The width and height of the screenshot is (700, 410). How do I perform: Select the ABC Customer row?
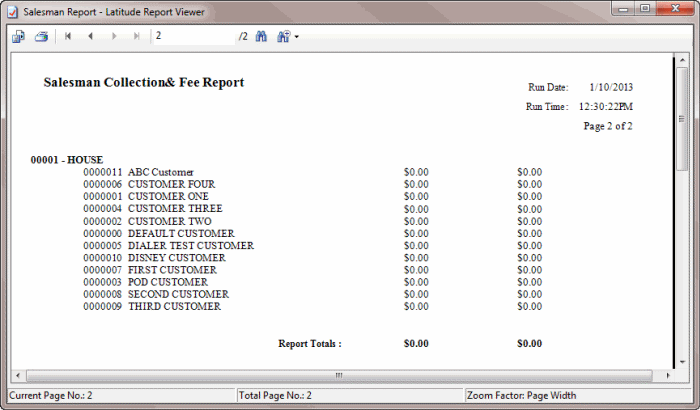pos(160,172)
